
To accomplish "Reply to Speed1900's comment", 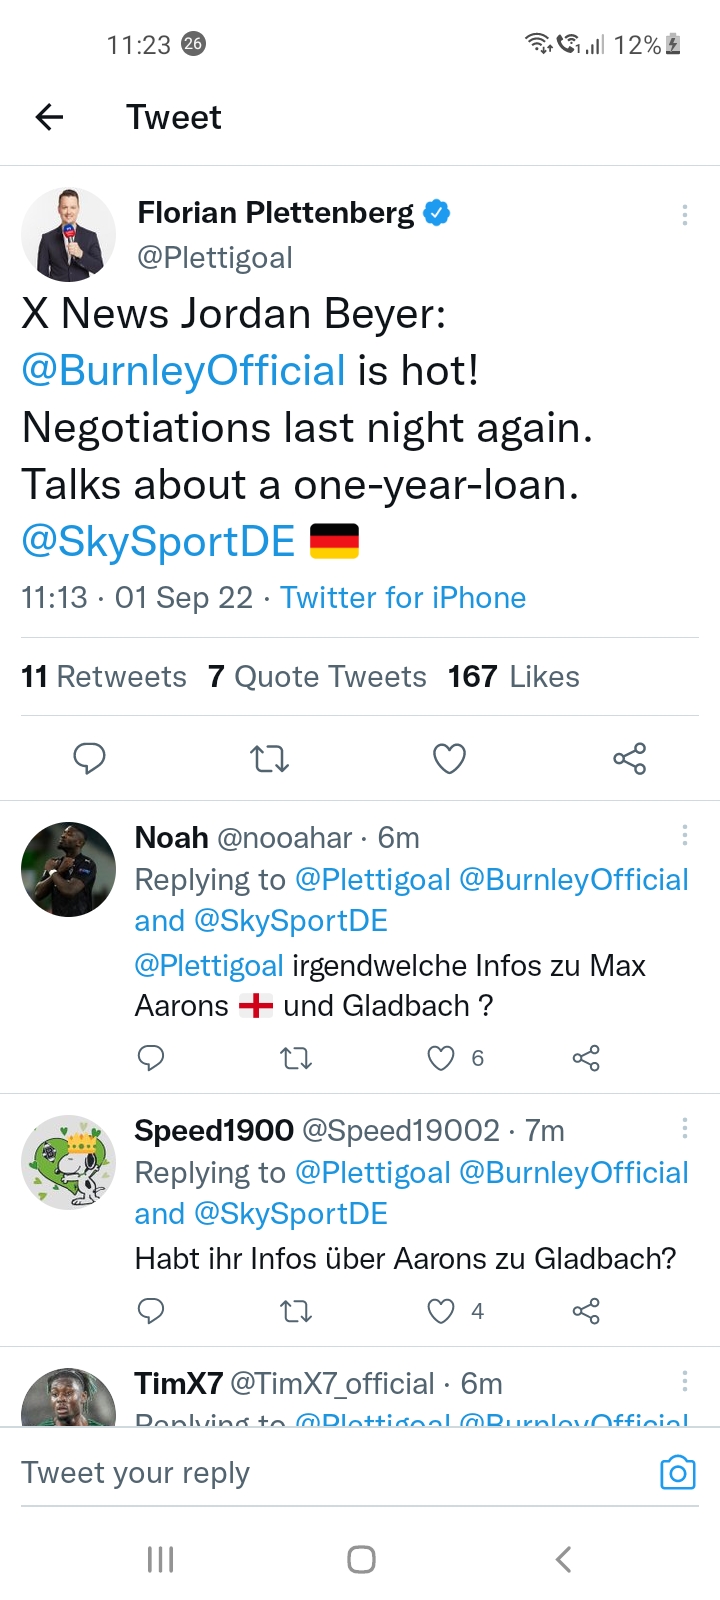I will (x=151, y=1311).
